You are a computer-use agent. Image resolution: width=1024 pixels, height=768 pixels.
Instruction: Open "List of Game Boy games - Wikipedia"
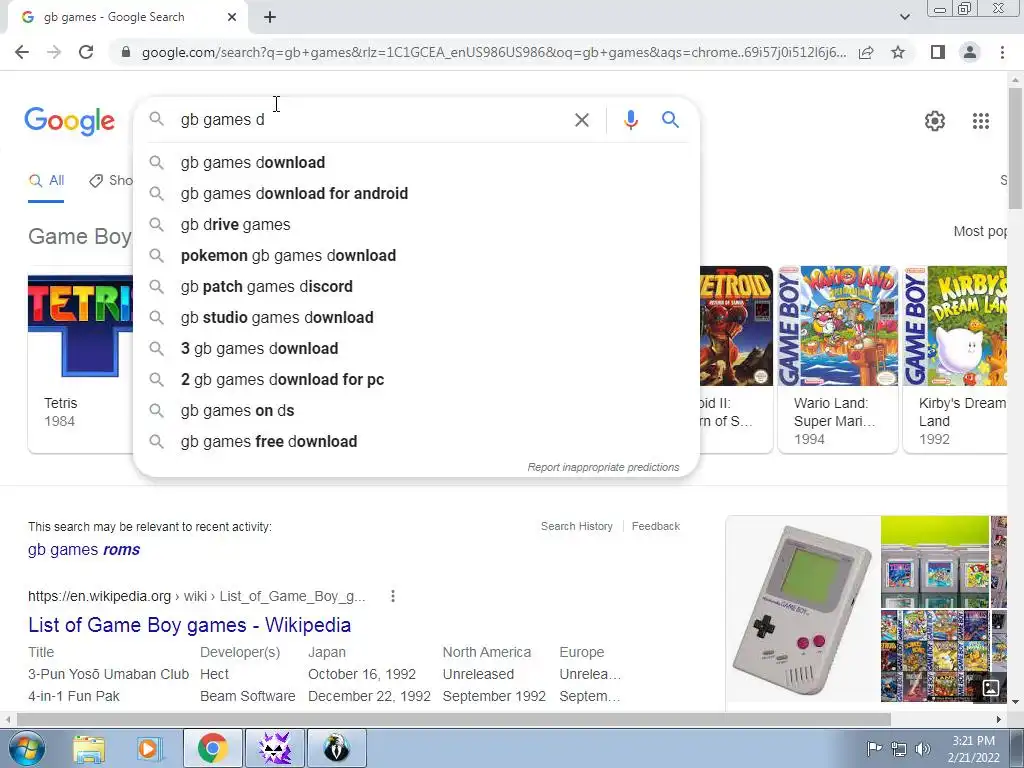189,625
